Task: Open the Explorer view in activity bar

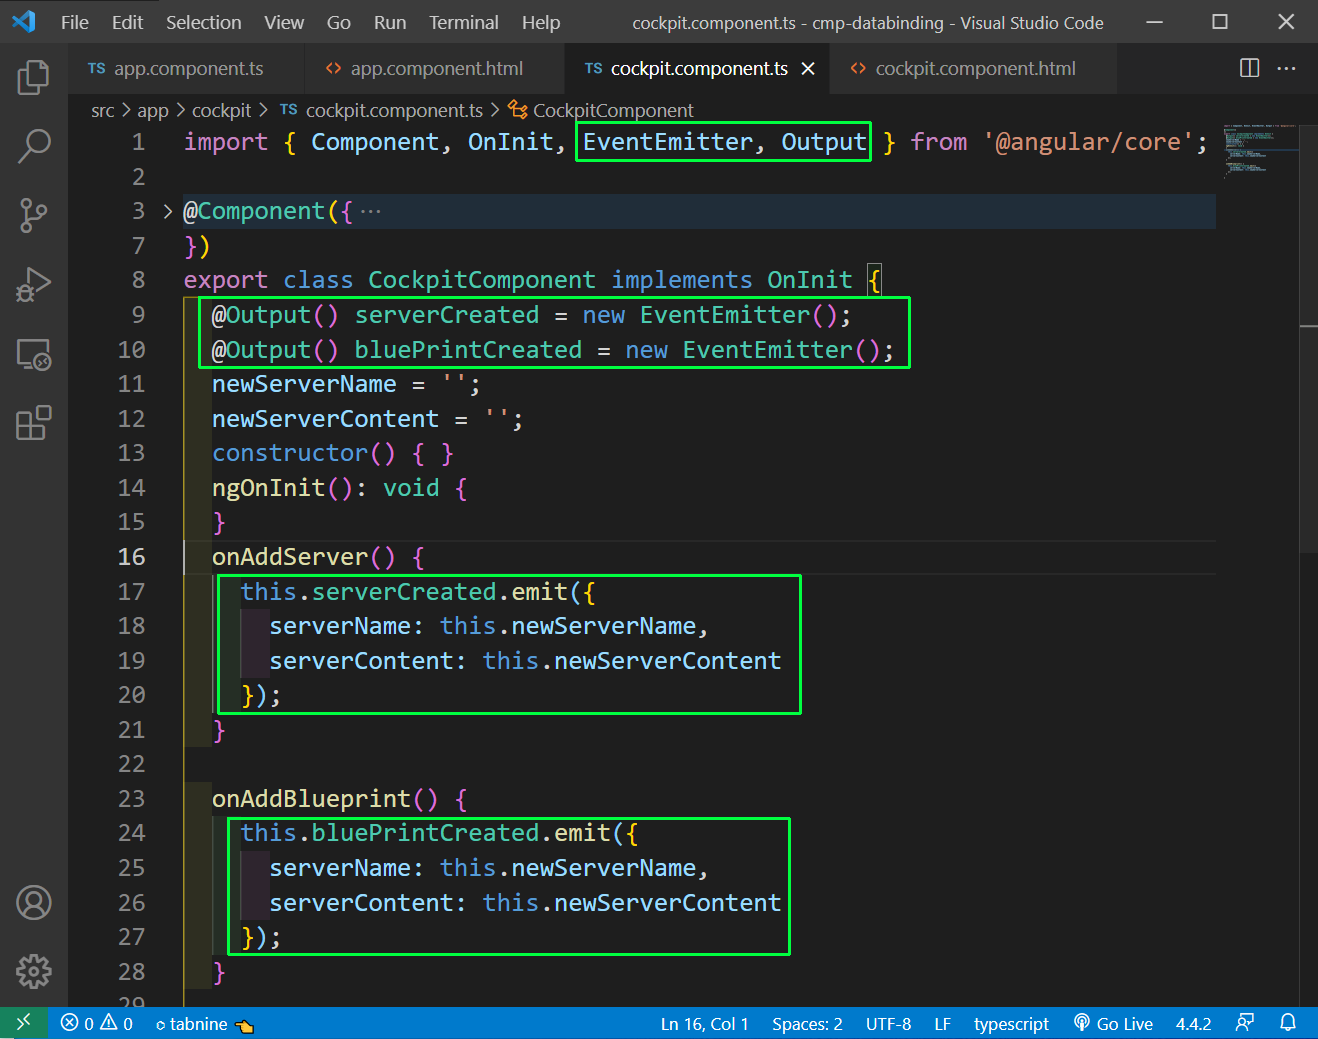Action: 34,77
